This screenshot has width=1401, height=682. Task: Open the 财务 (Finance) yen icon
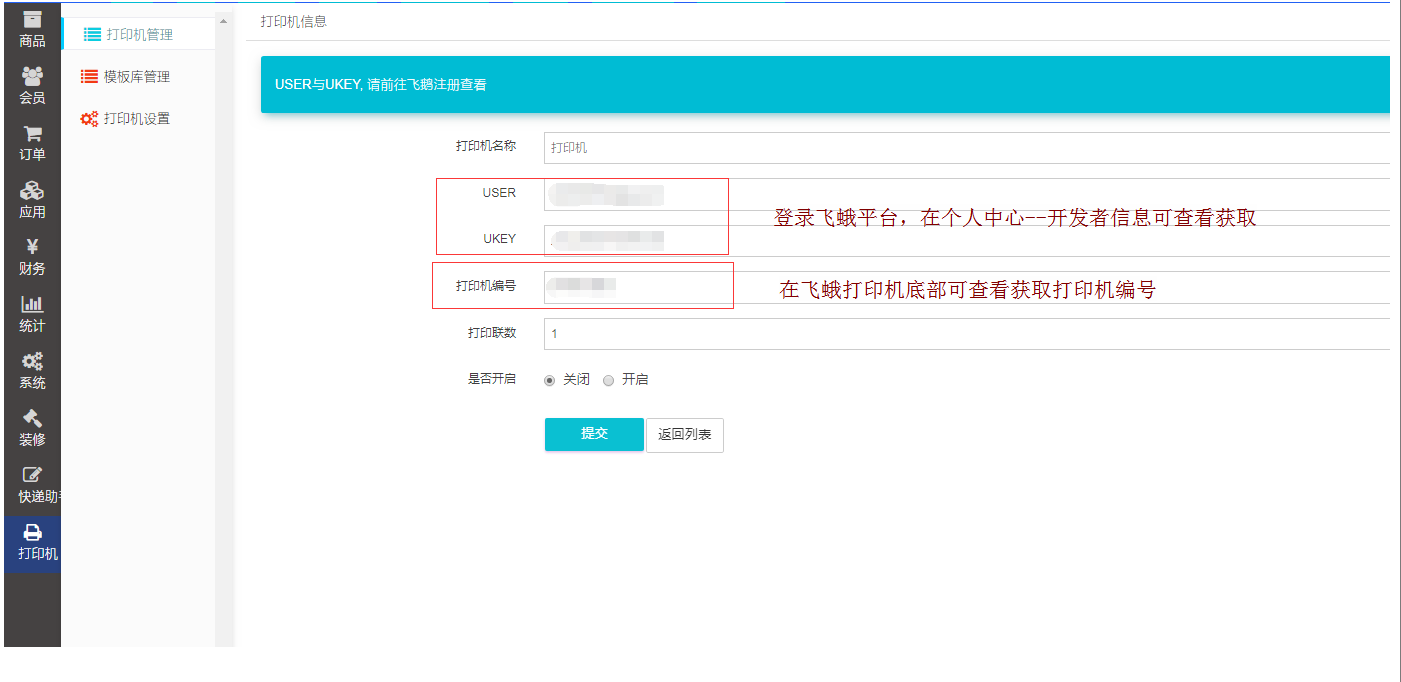point(32,247)
